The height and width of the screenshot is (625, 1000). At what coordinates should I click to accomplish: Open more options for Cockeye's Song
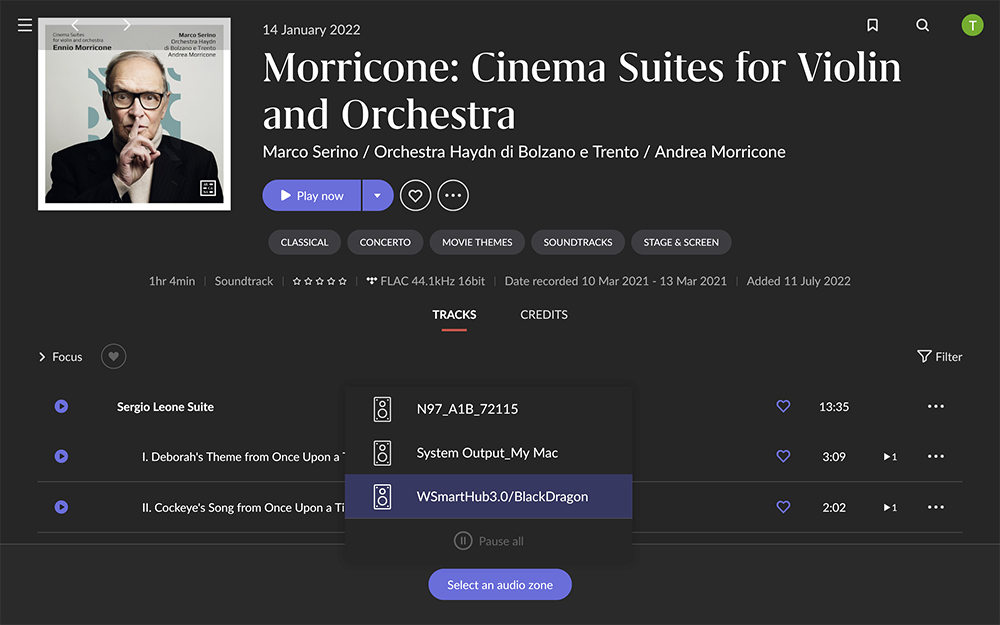pos(936,507)
